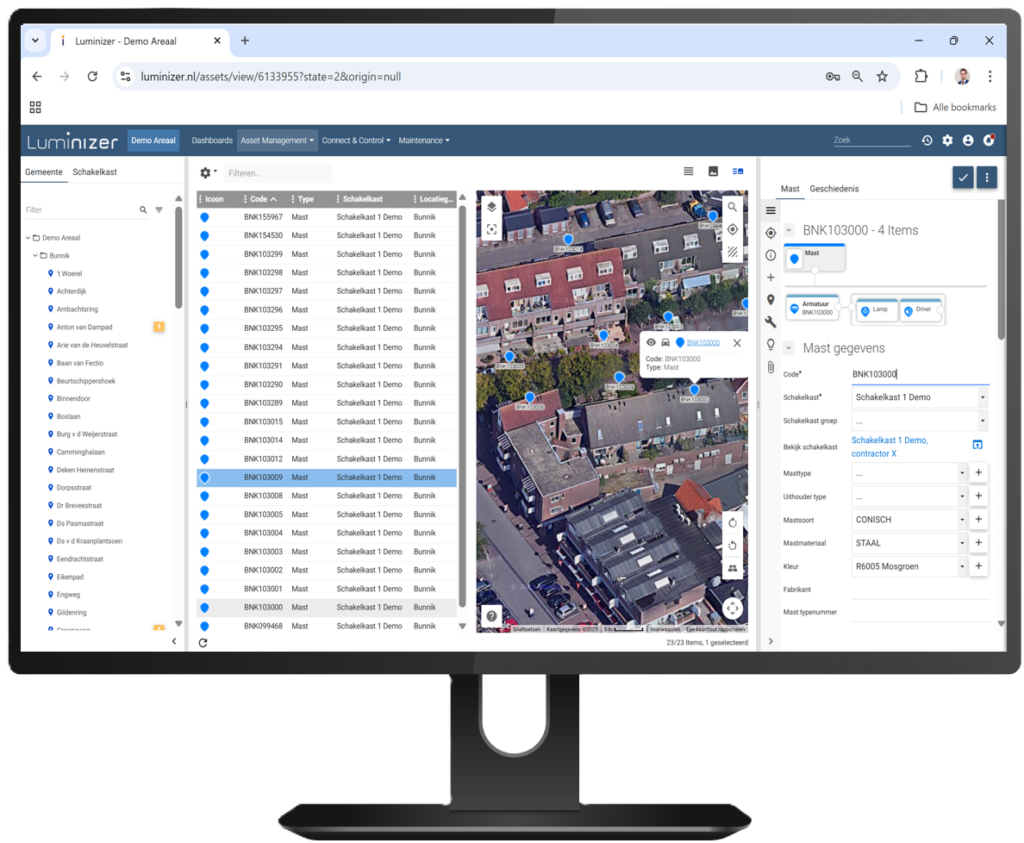Add a new Masttype with plus button
1024x843 pixels.
point(978,473)
